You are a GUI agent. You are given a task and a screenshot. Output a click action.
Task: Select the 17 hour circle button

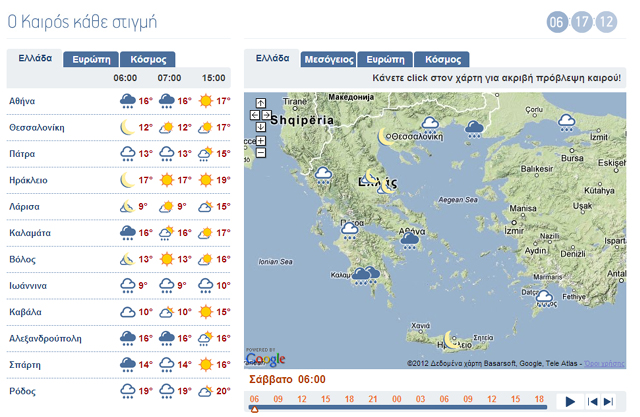coord(582,23)
